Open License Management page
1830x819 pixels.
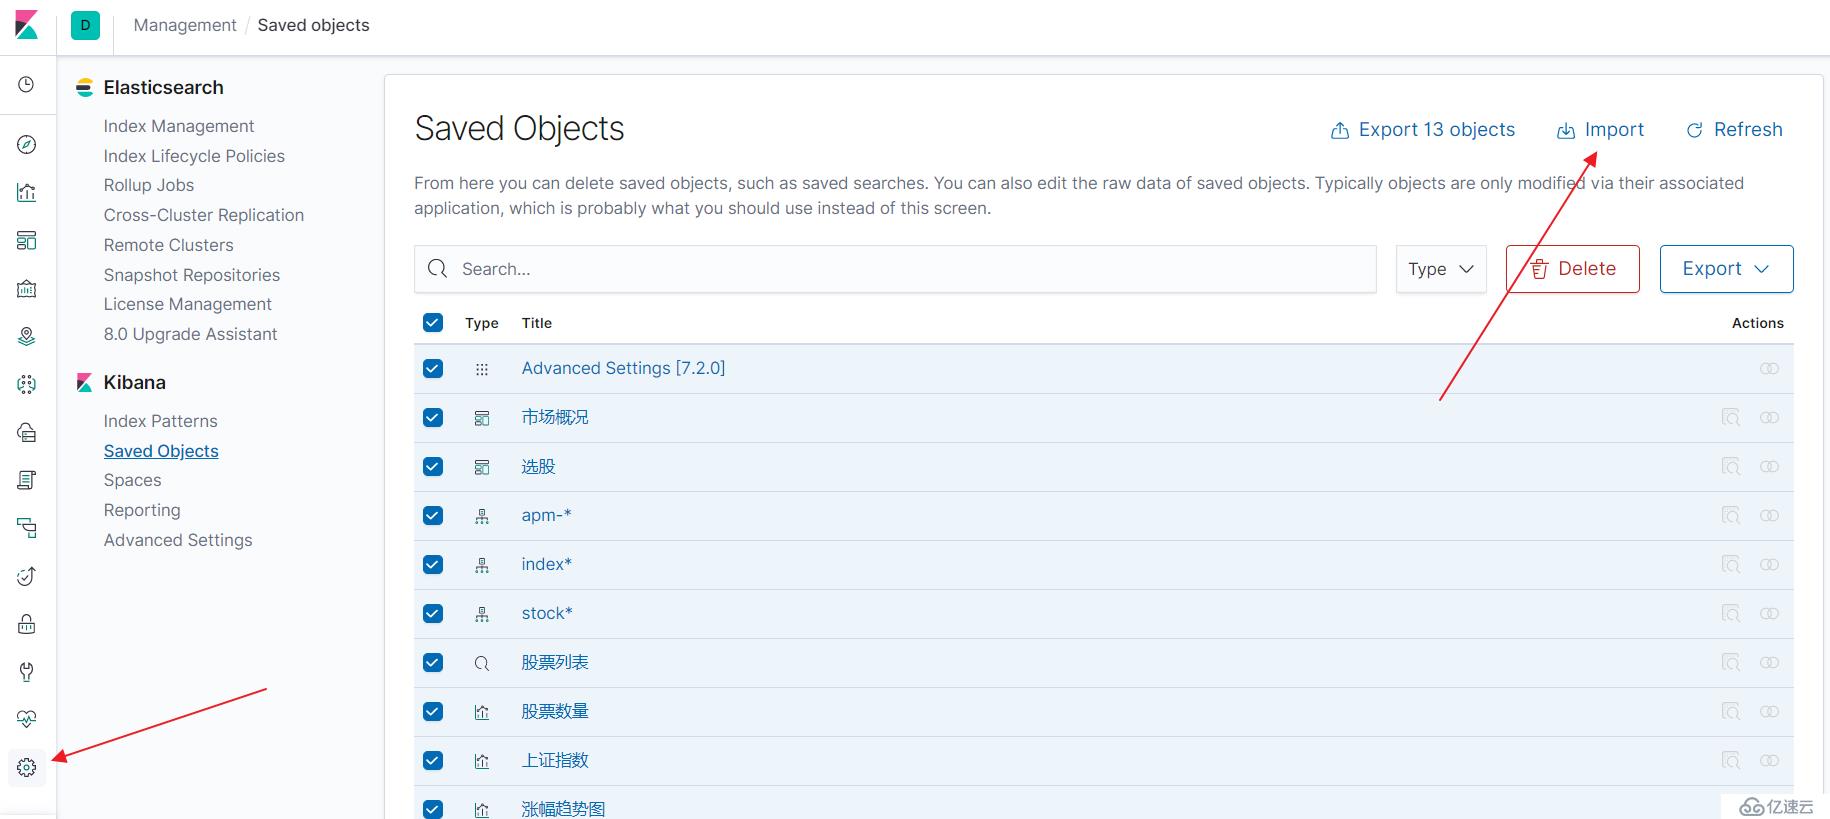pyautogui.click(x=188, y=304)
